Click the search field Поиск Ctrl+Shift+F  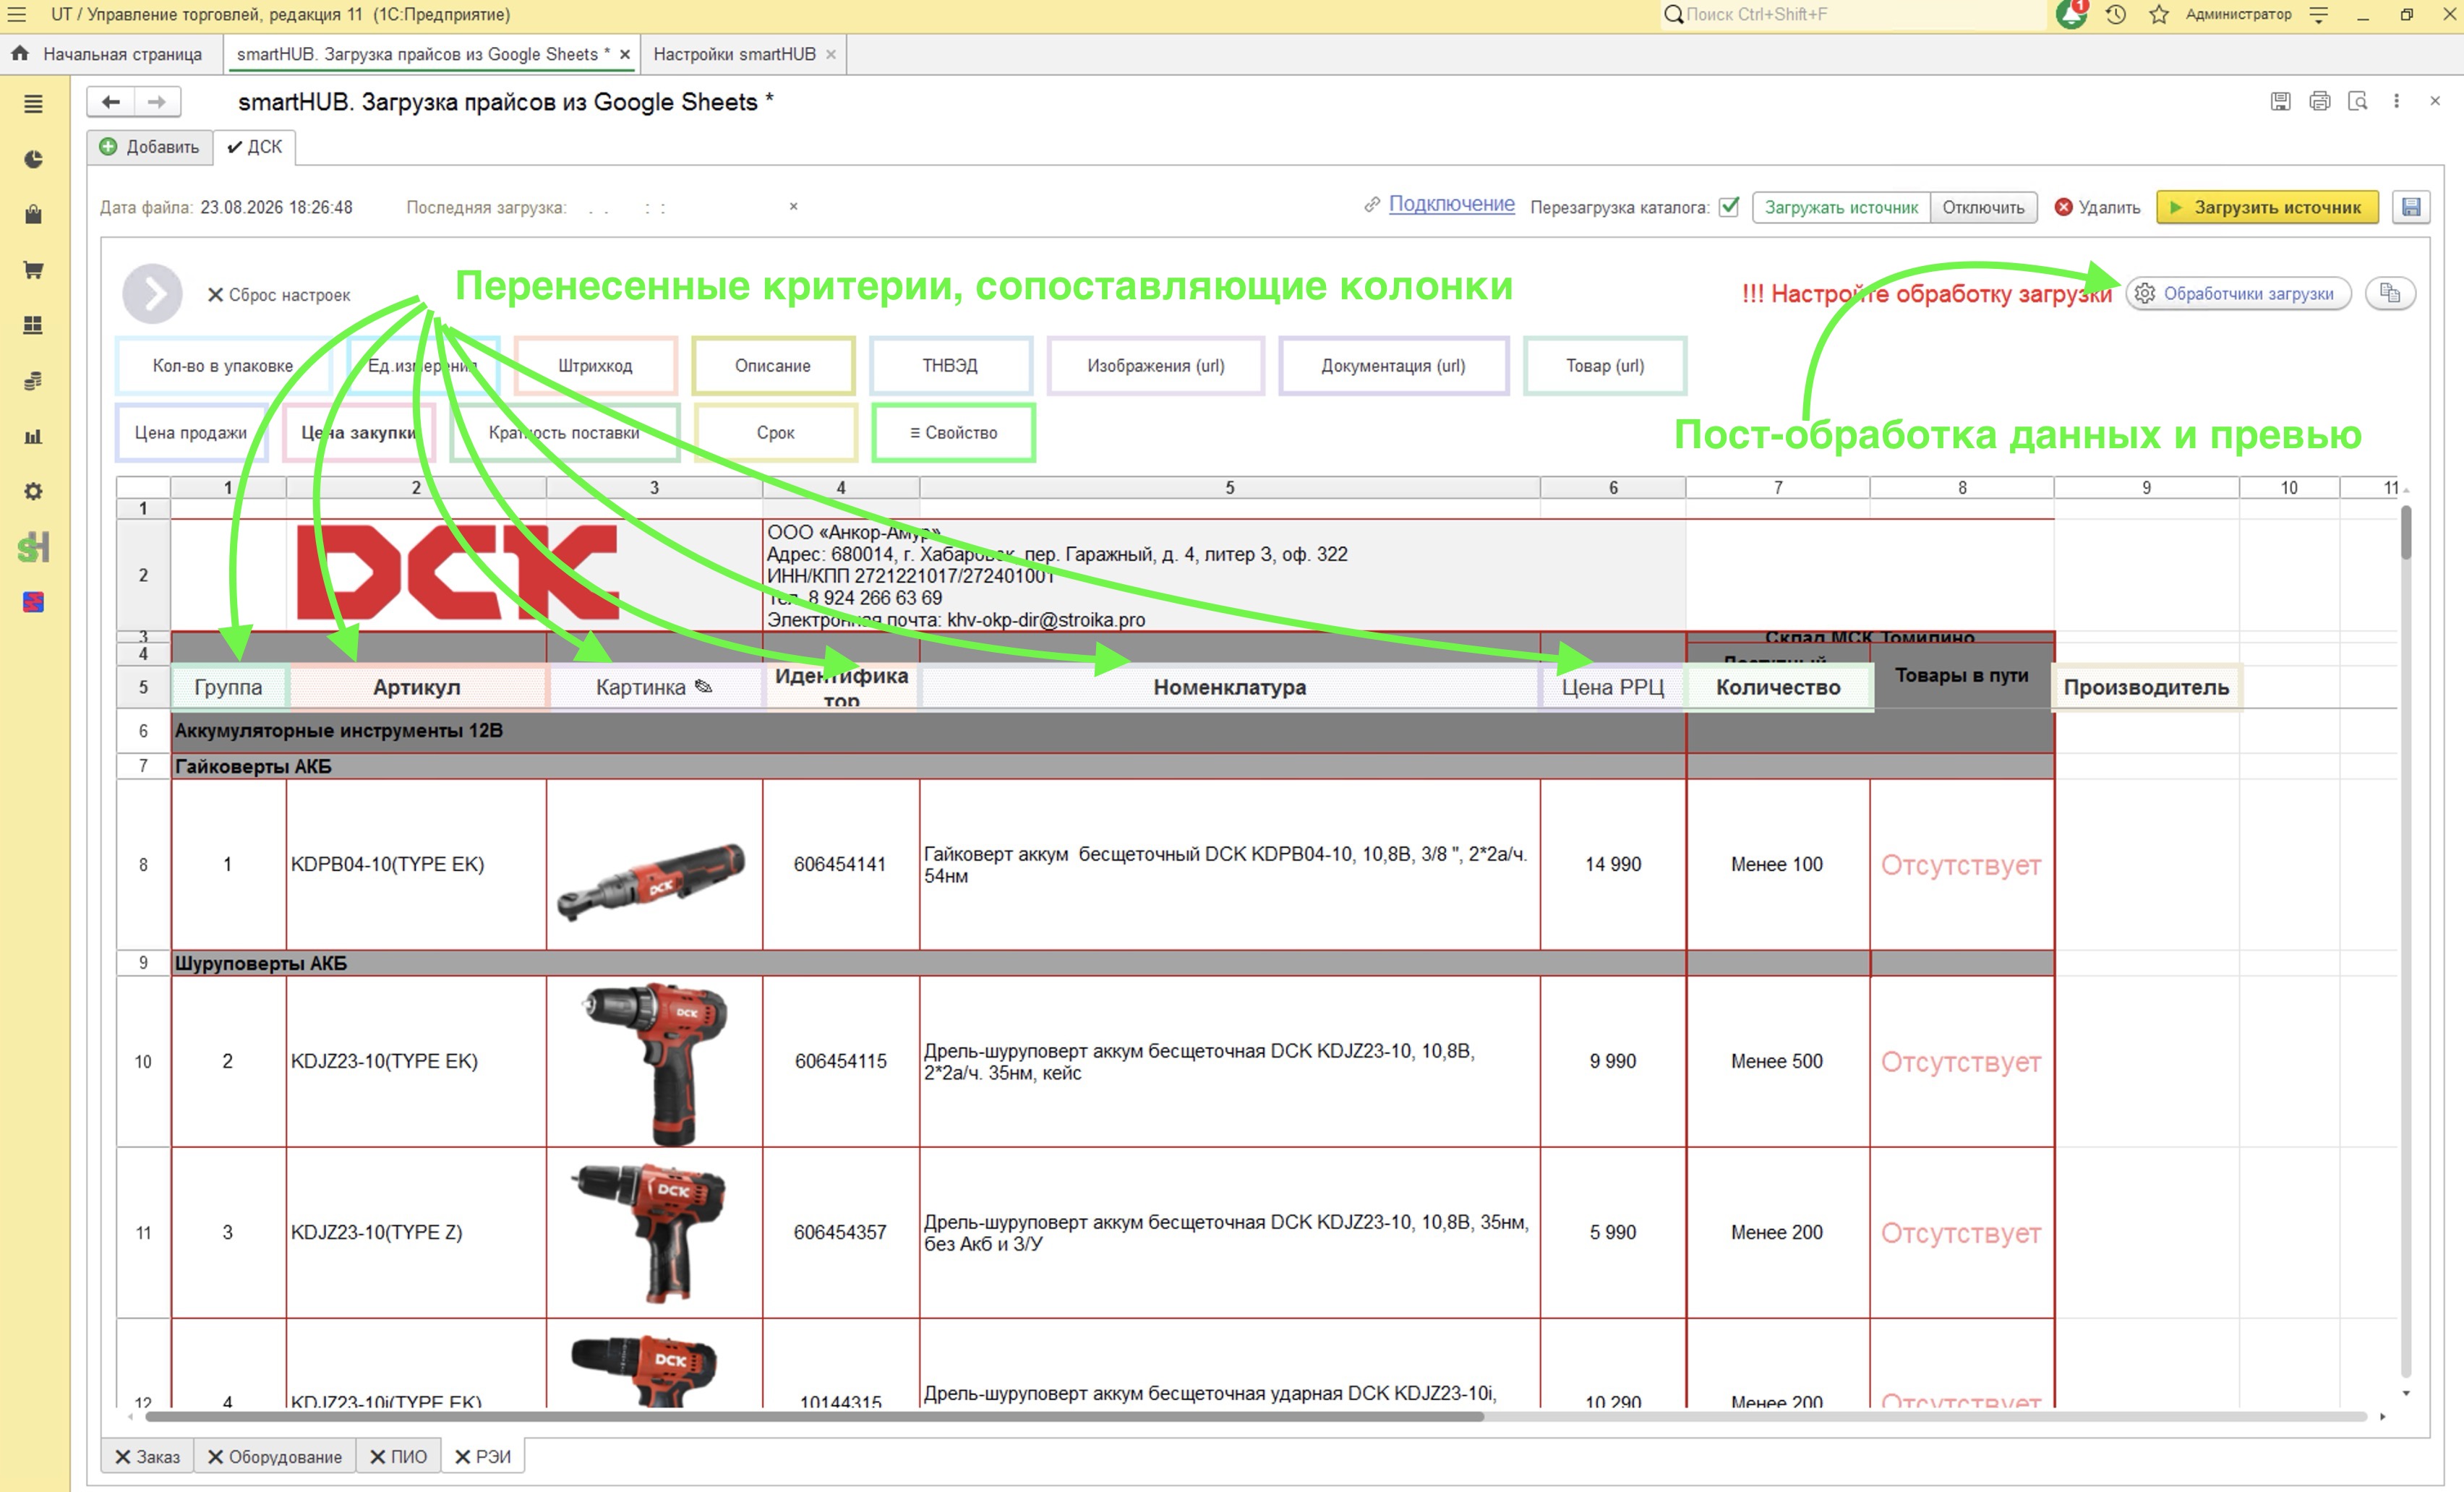pyautogui.click(x=1853, y=14)
